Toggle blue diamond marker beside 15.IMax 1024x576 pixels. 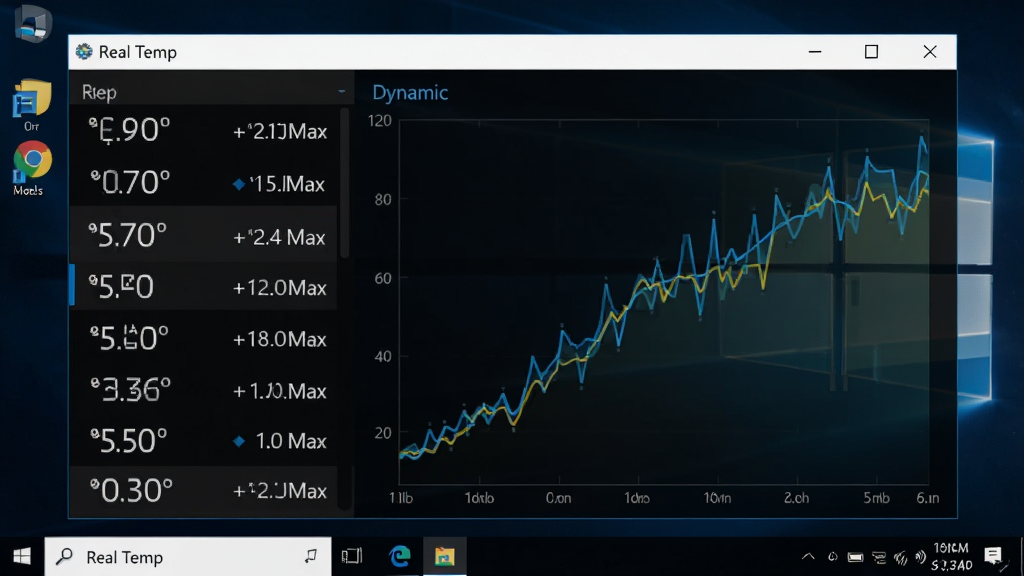(239, 184)
